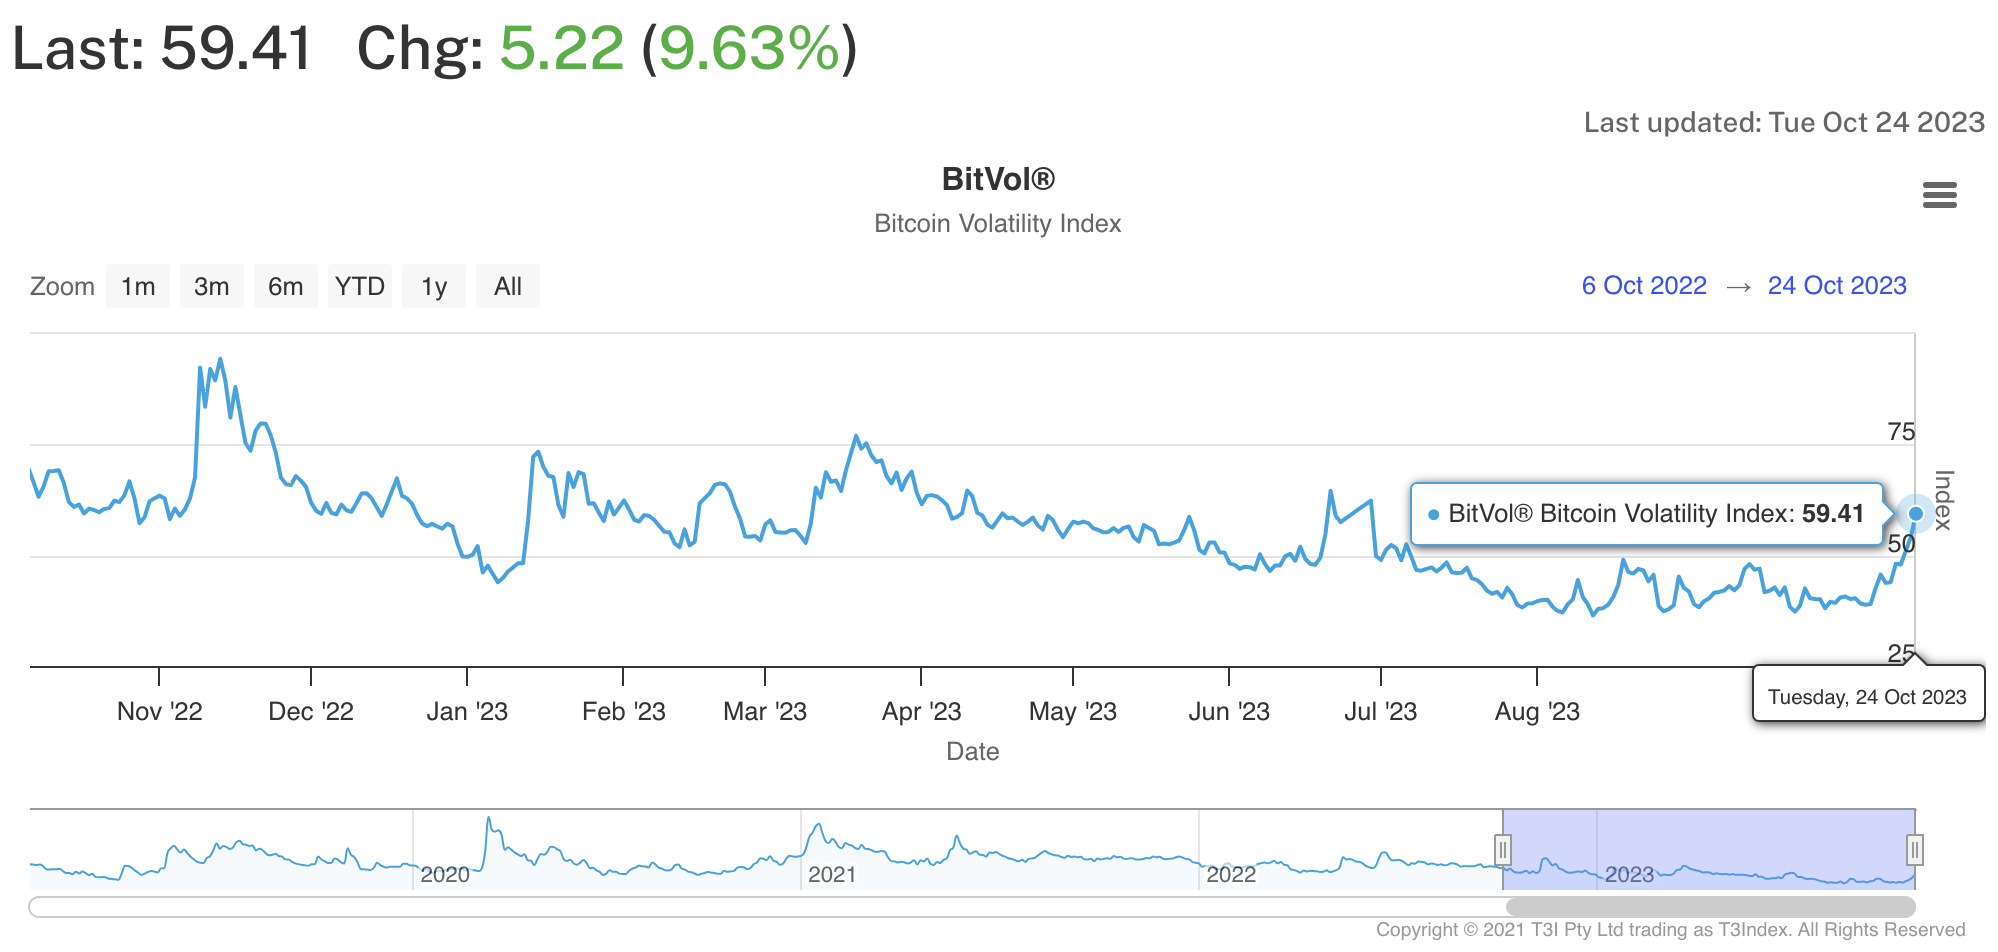Set zoom range to 1m

138,287
